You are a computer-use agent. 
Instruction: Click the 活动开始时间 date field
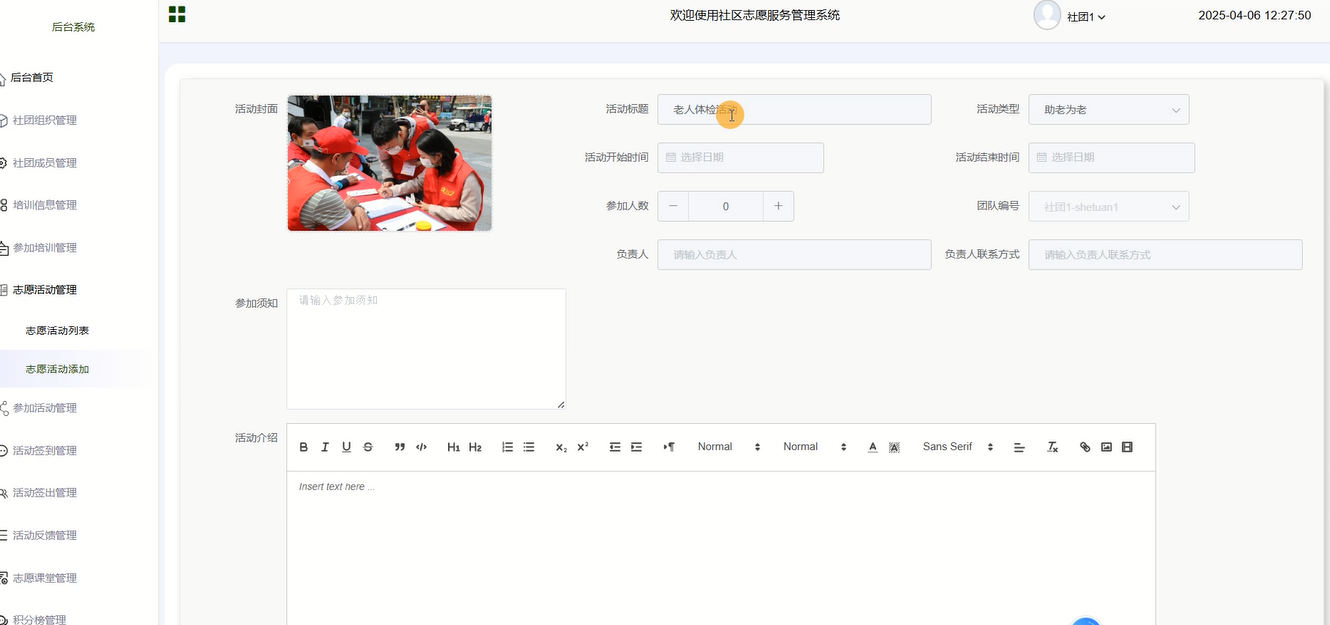(x=740, y=158)
